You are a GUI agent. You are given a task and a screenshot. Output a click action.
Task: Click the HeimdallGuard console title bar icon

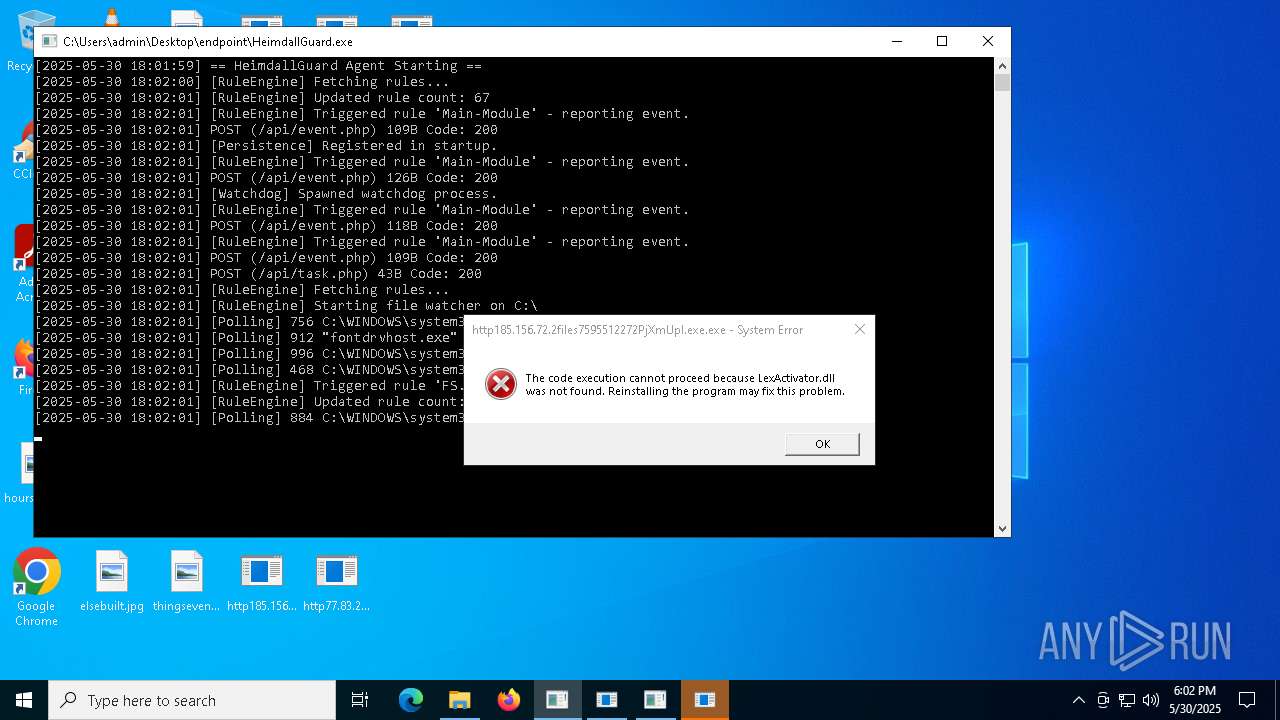click(49, 42)
